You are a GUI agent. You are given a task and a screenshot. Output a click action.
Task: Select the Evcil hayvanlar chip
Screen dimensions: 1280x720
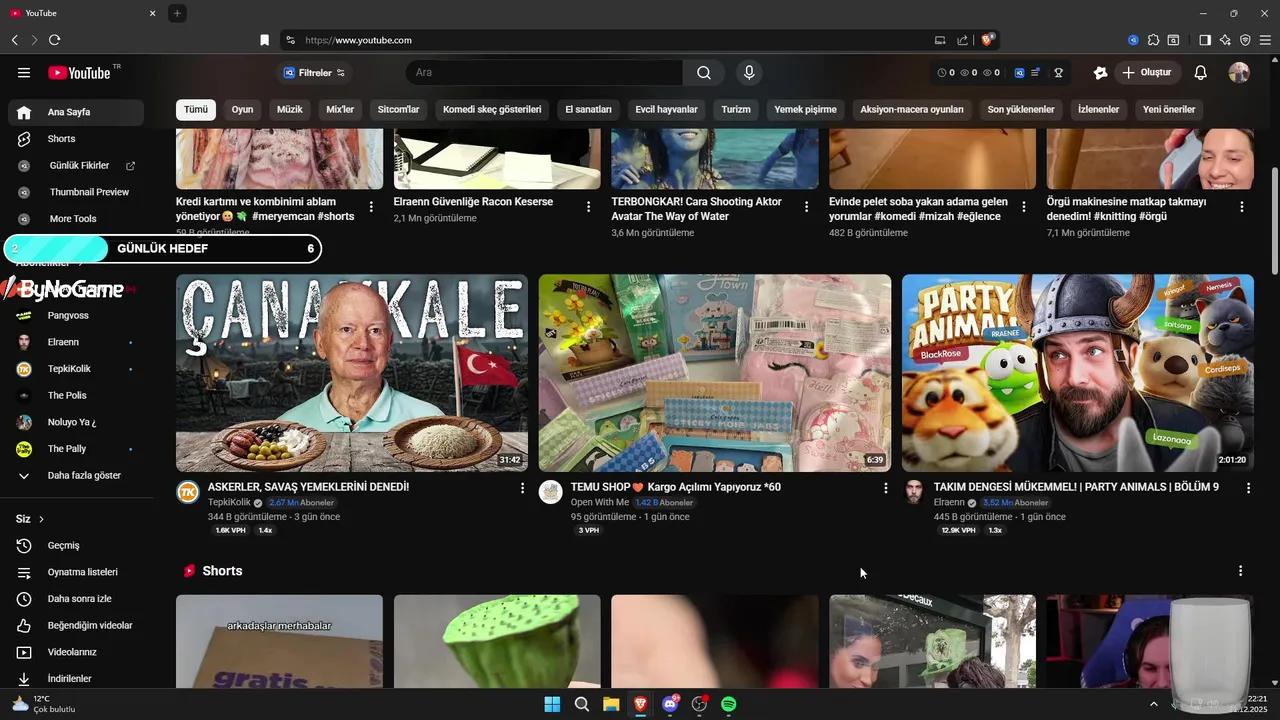point(666,110)
